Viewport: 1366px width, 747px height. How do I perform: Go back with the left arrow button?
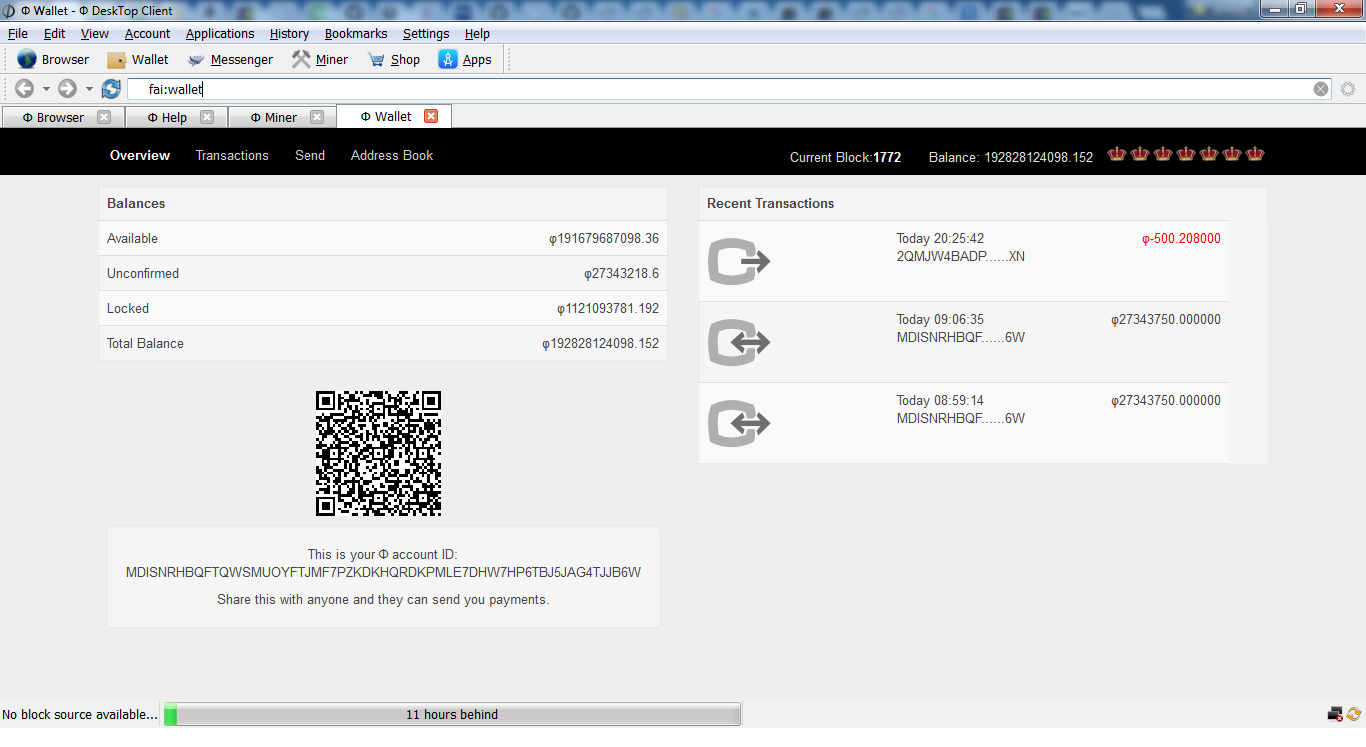[24, 89]
